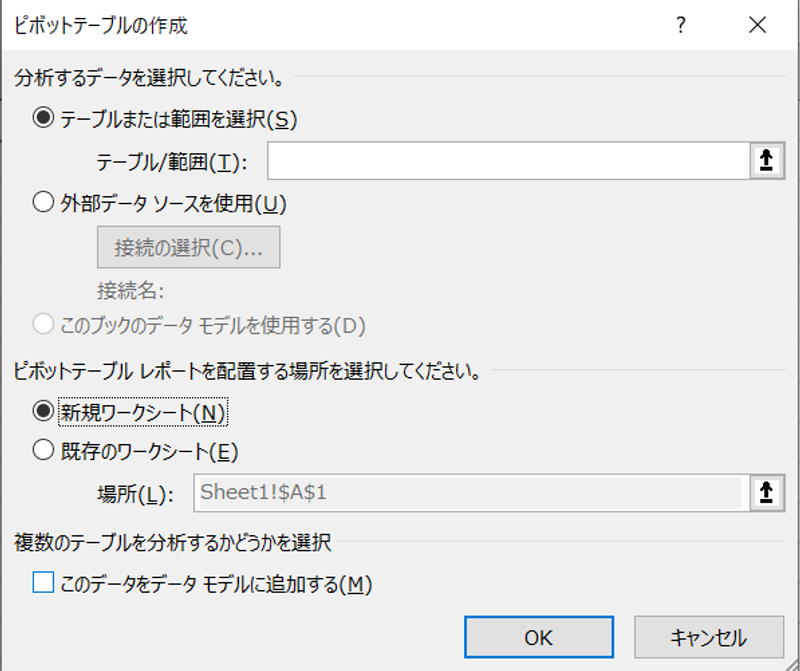Enable このデータをデータ モデルに追加する checkbox
The image size is (800, 671).
pyautogui.click(x=43, y=584)
